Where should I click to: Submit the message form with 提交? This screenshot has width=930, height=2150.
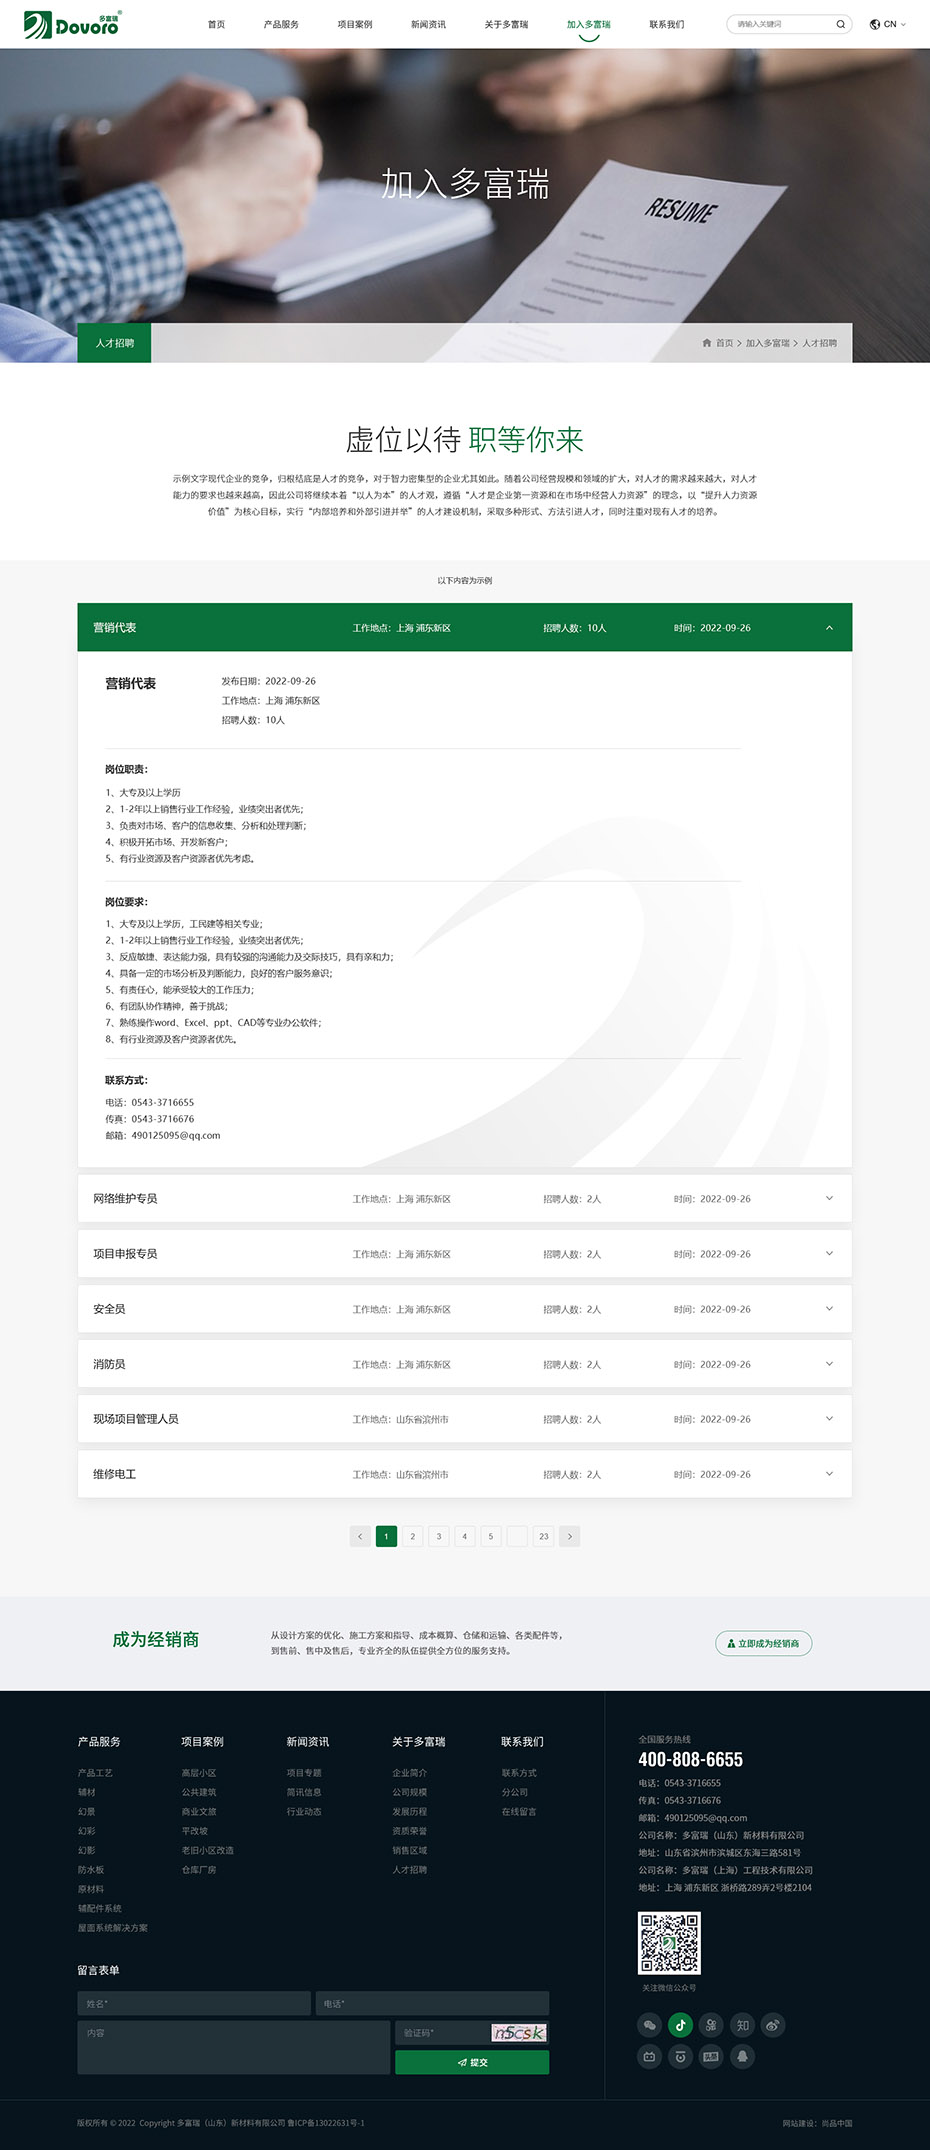[x=472, y=2062]
